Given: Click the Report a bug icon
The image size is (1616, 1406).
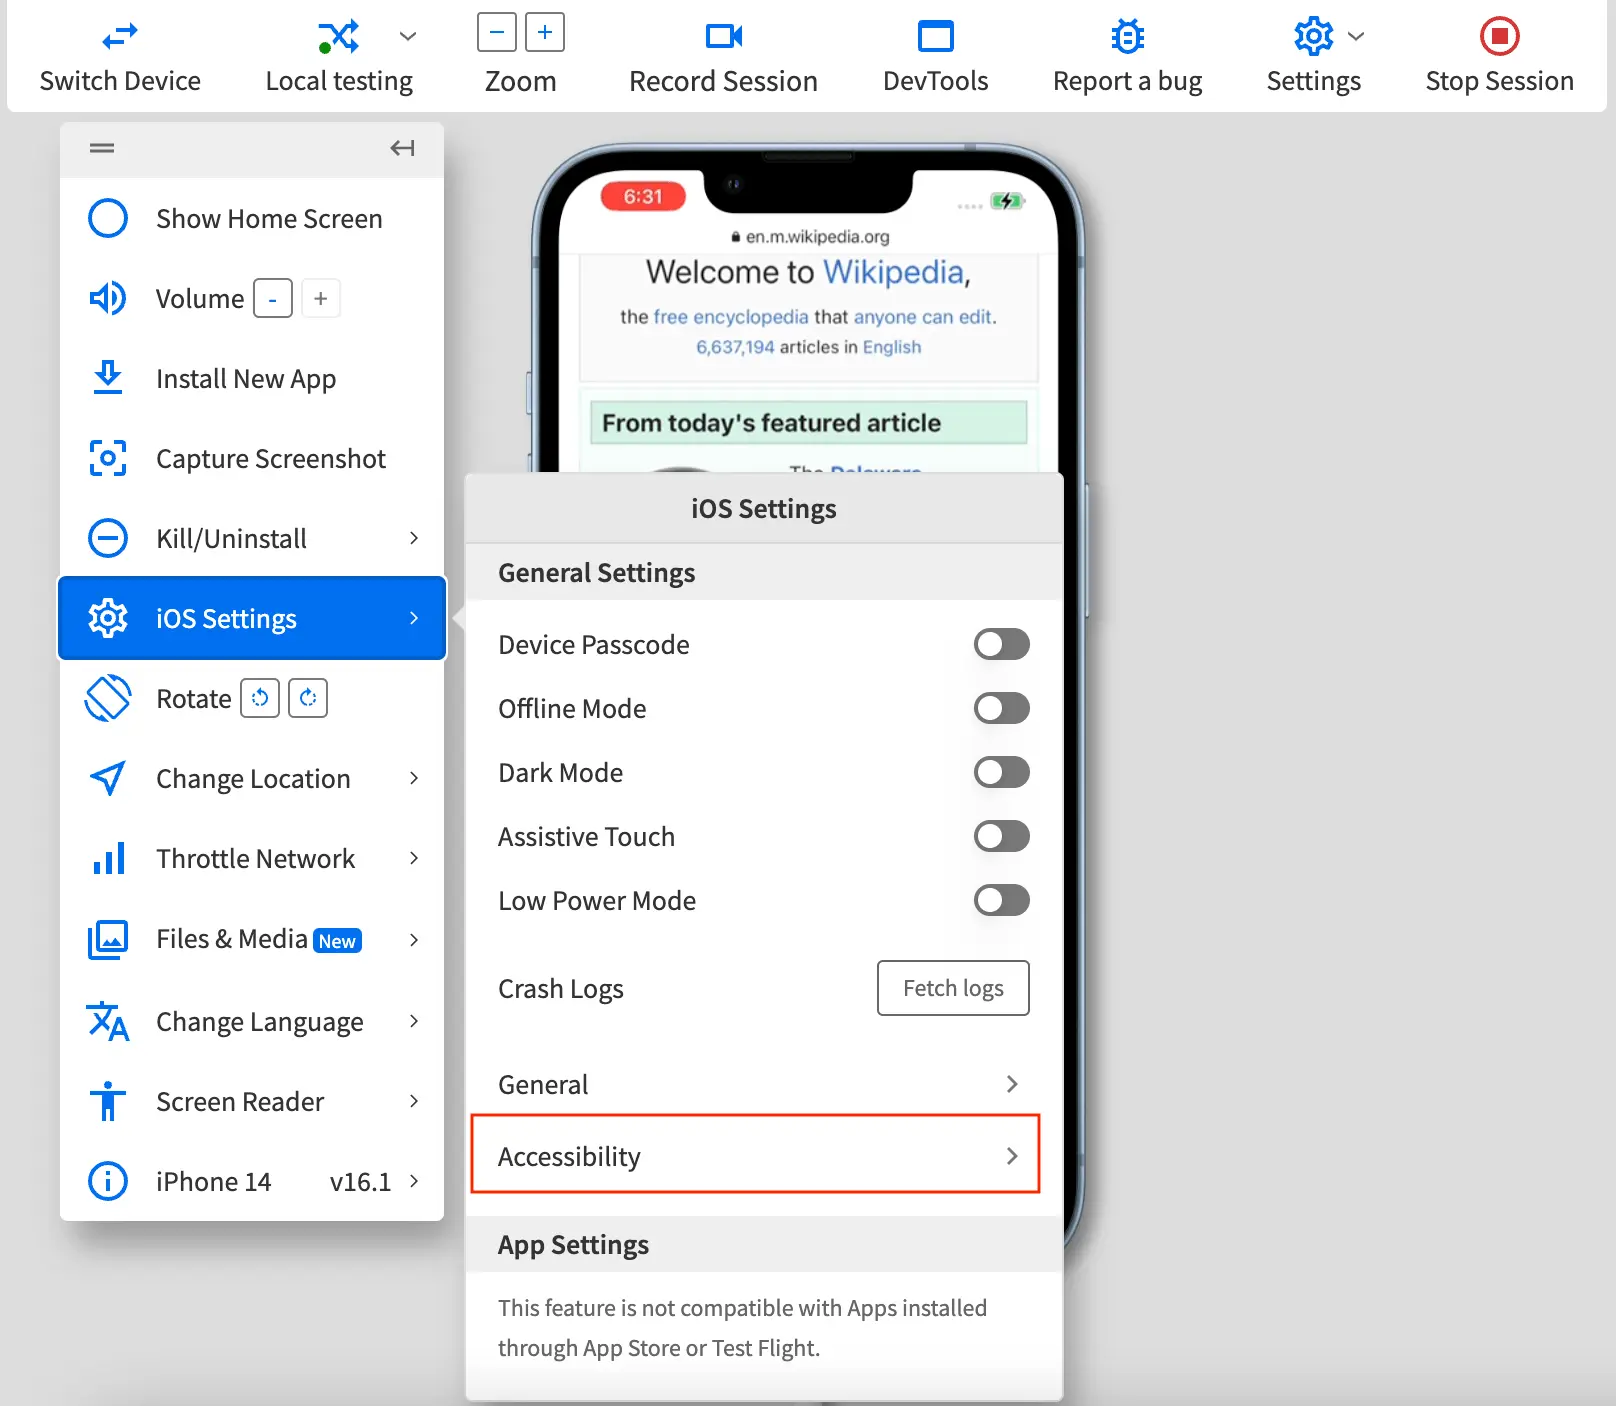Looking at the screenshot, I should [x=1127, y=37].
